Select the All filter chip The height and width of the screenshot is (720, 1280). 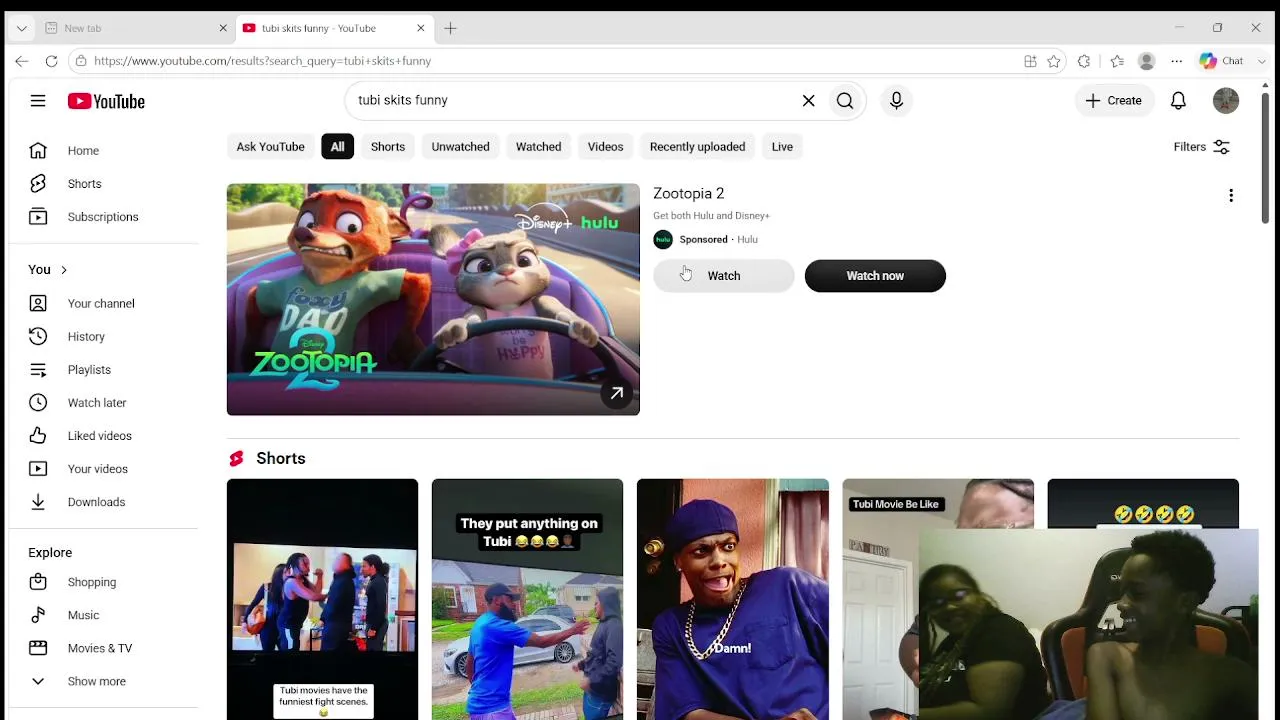(338, 147)
